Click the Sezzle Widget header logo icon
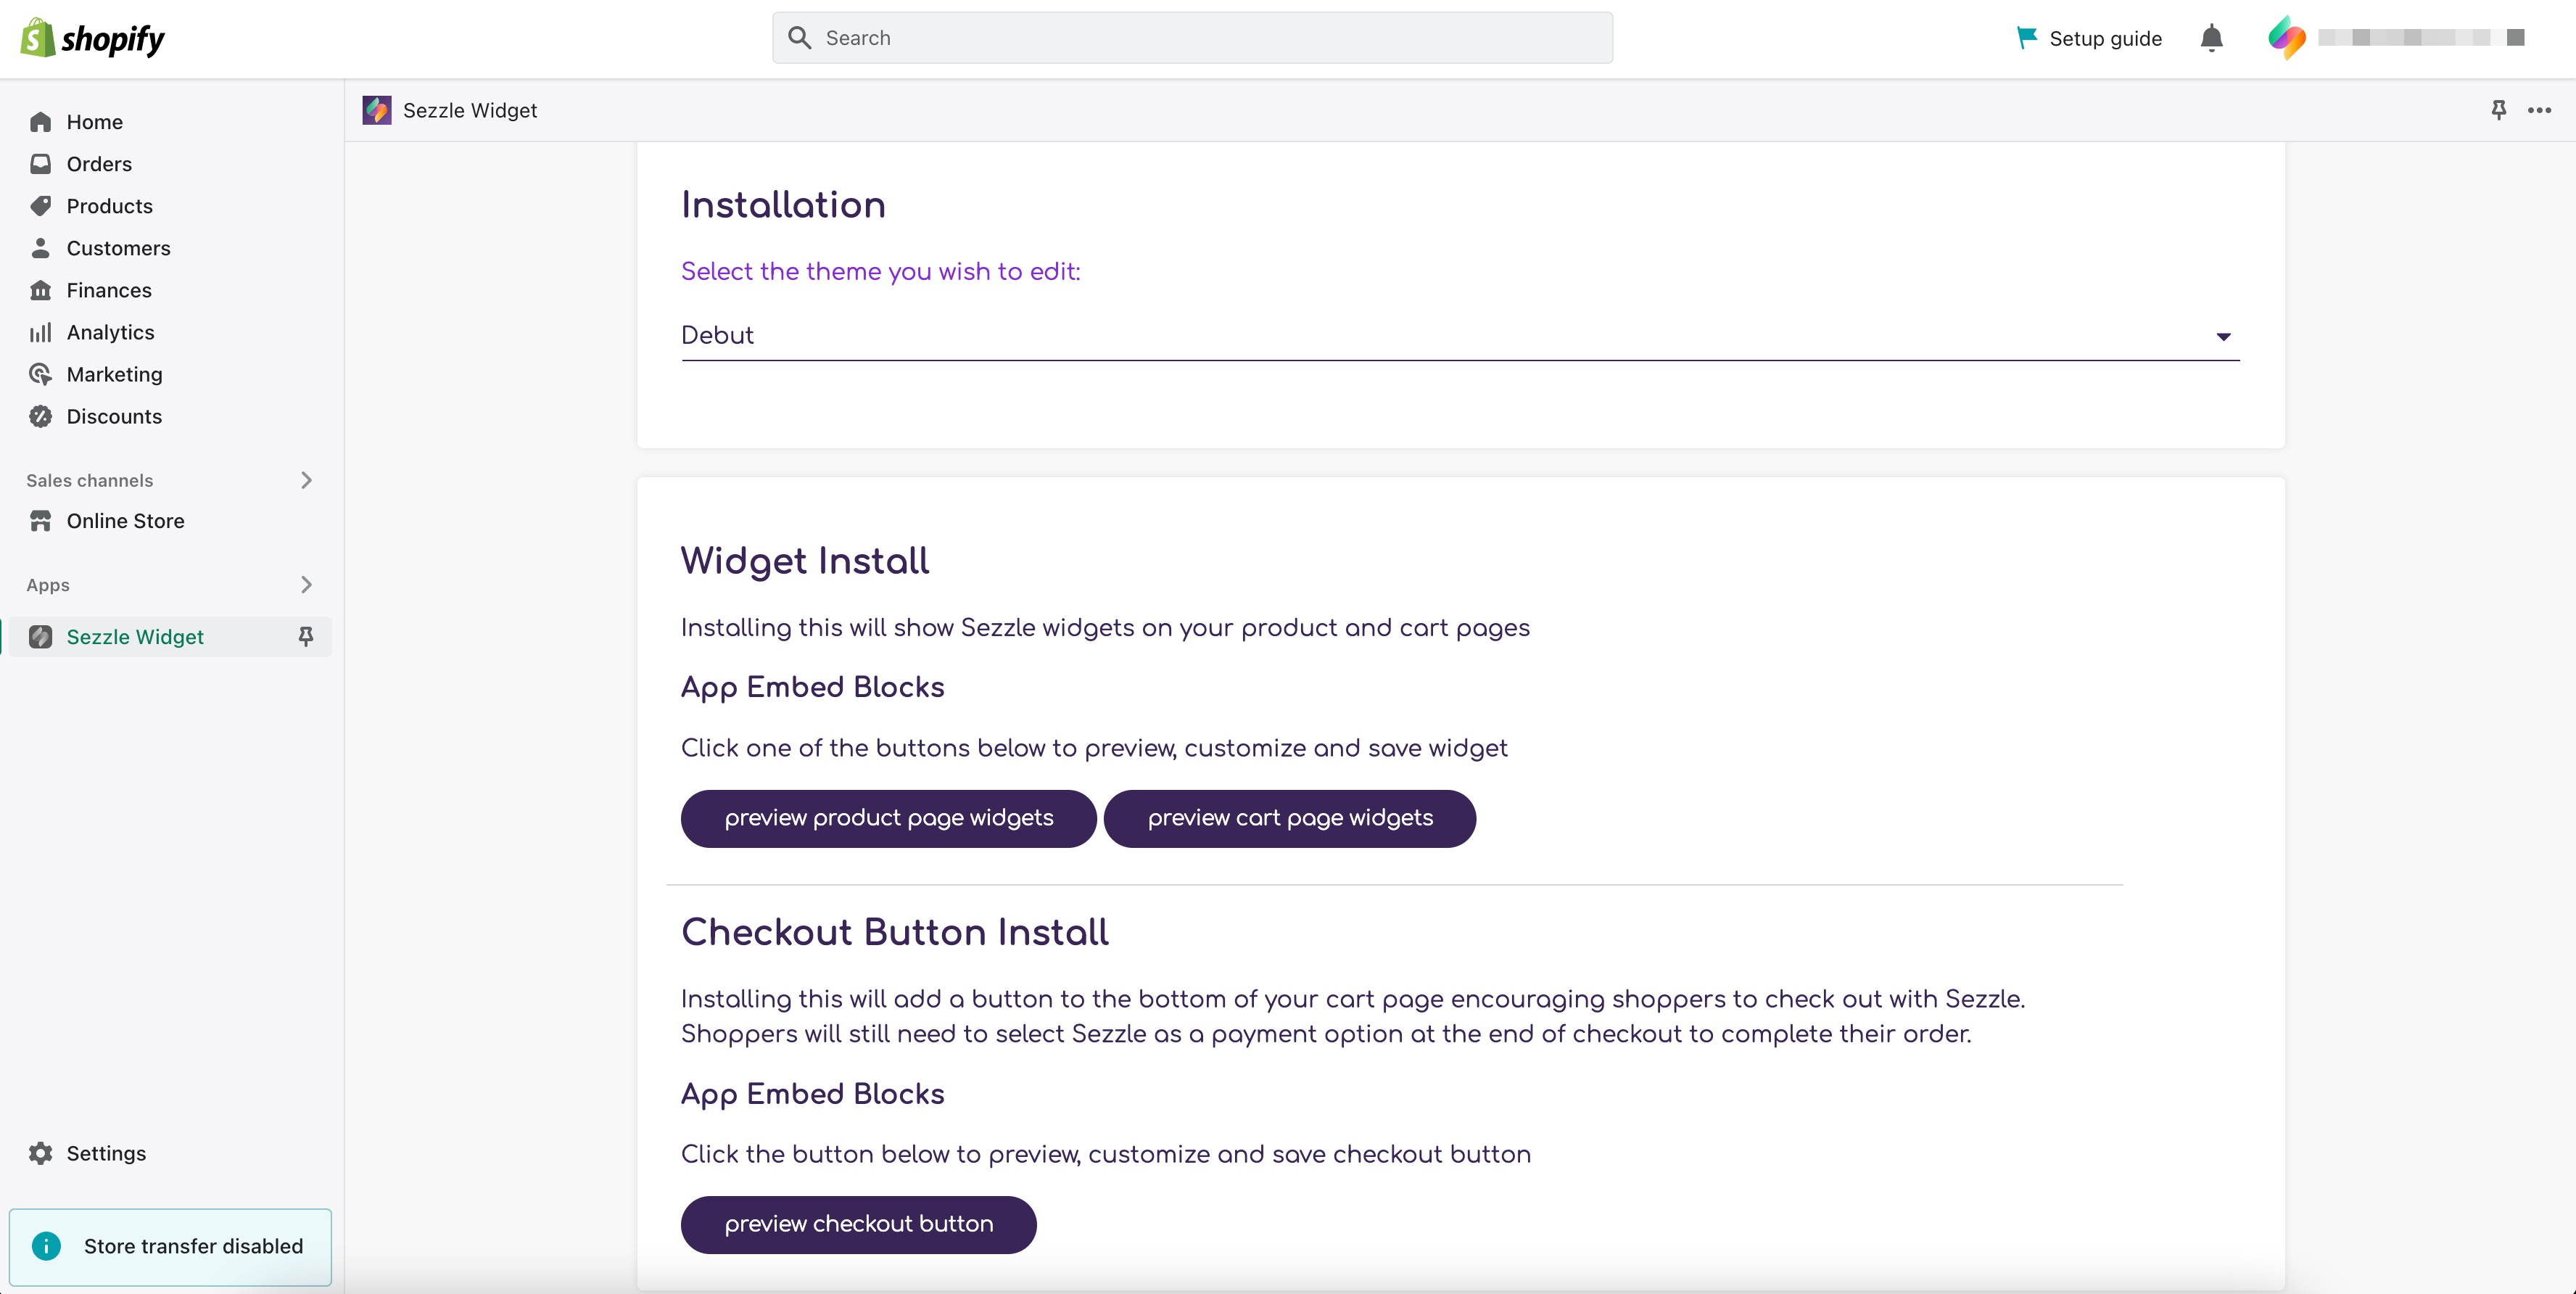Image resolution: width=2576 pixels, height=1294 pixels. coord(377,110)
